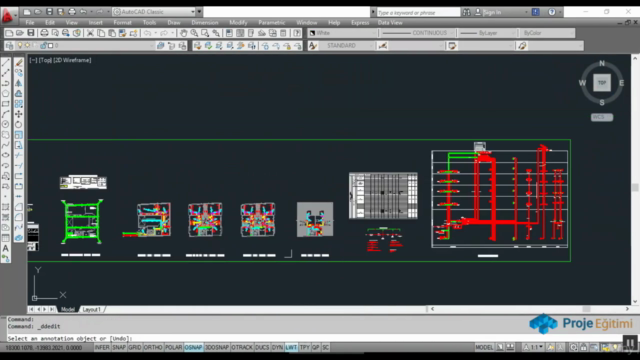The width and height of the screenshot is (640, 360).
Task: Toggle GRID display in status bar
Action: point(135,347)
